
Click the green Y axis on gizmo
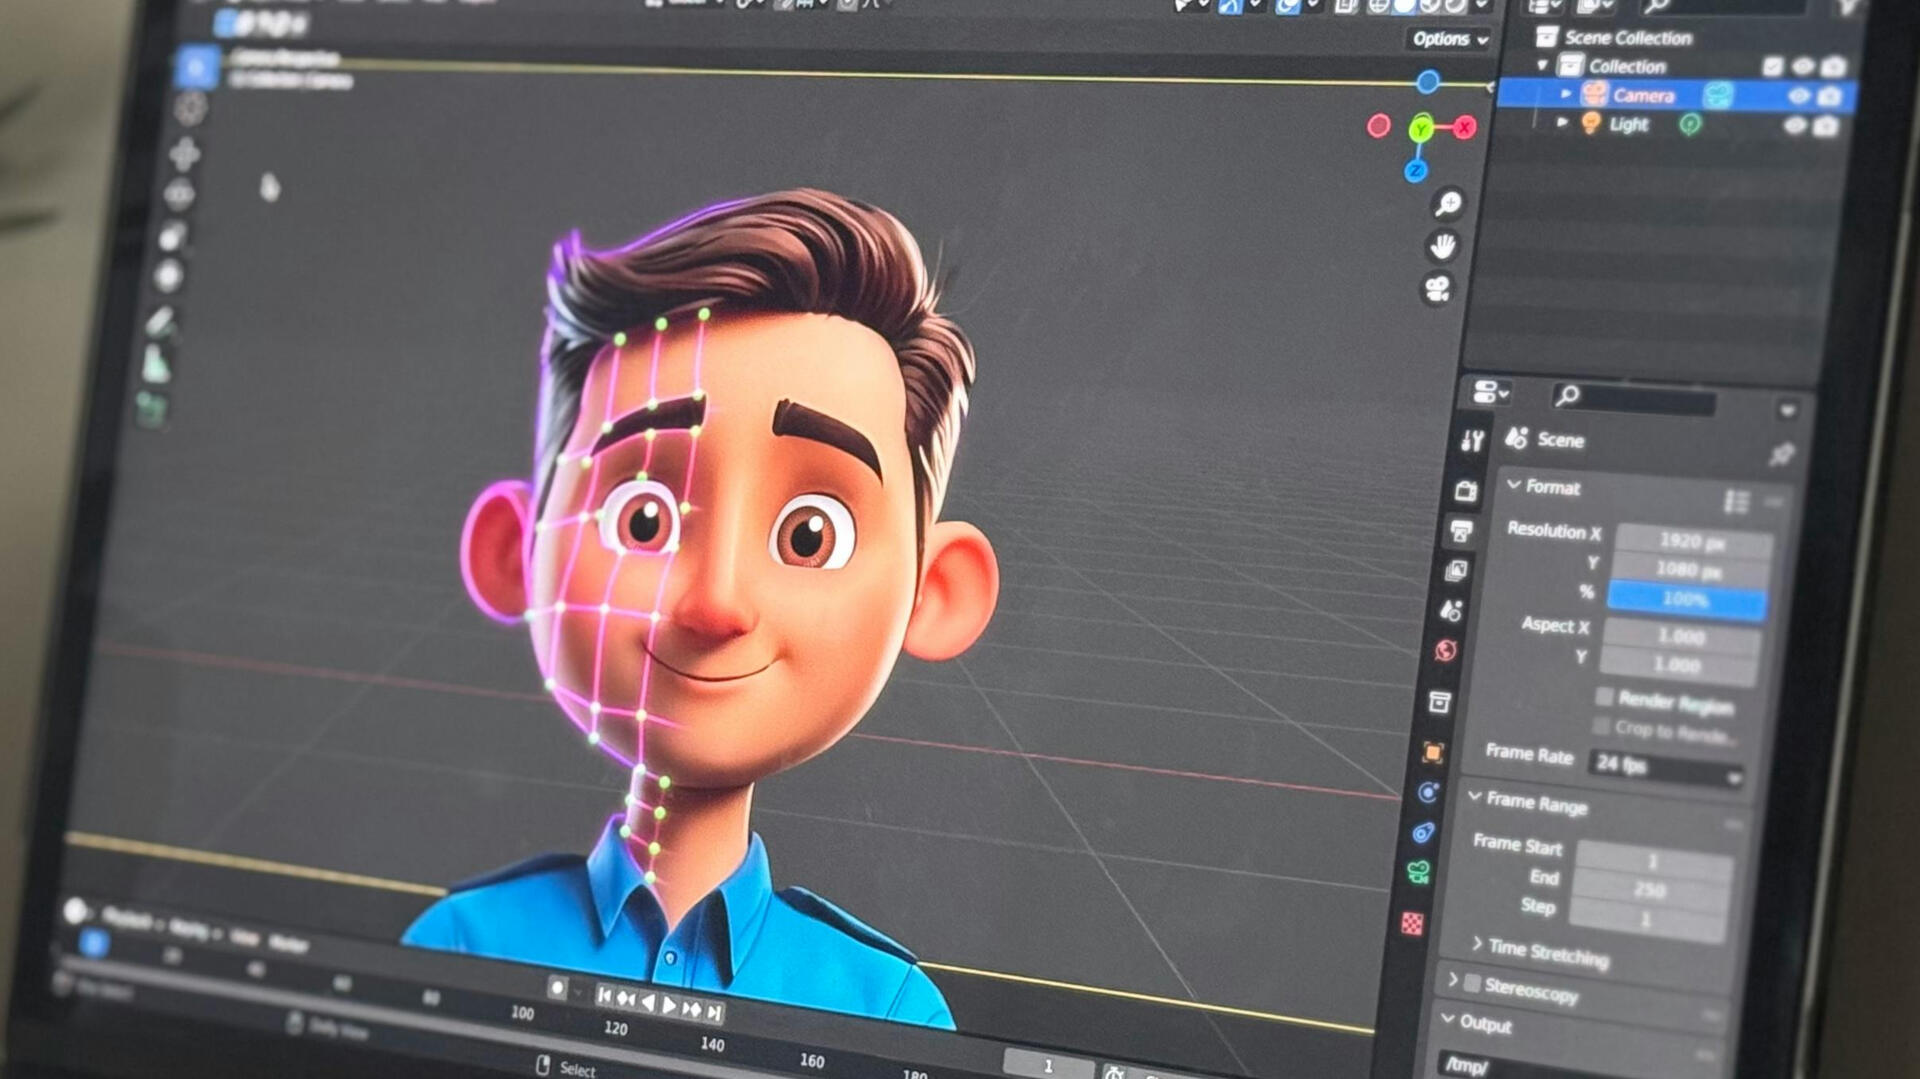pos(1420,129)
